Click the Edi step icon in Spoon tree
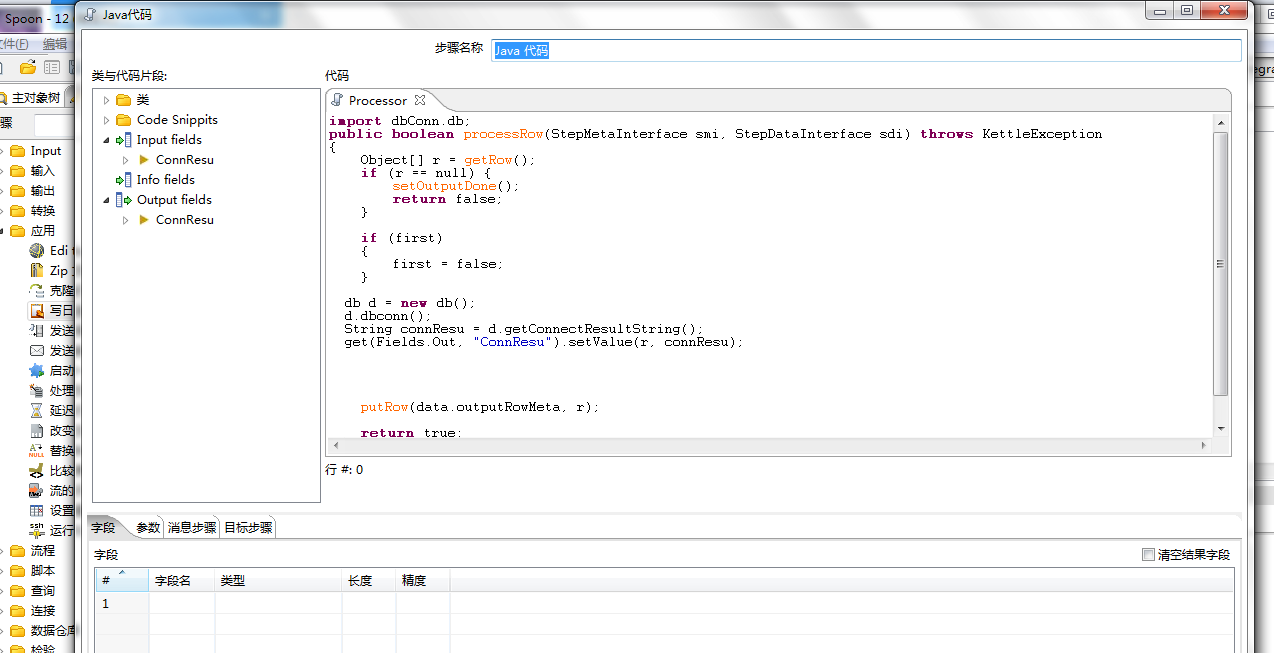This screenshot has width=1274, height=653. pos(37,251)
